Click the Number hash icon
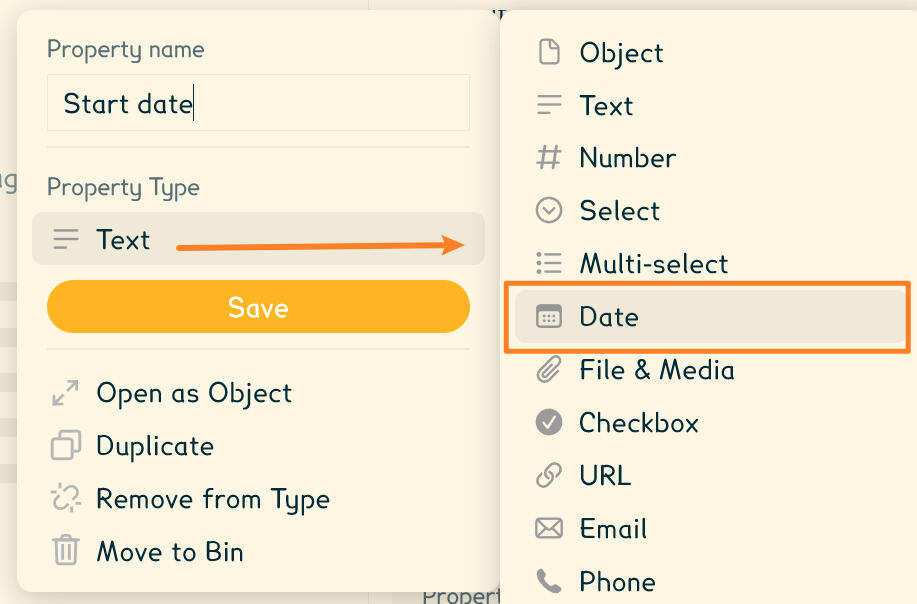 (x=549, y=158)
